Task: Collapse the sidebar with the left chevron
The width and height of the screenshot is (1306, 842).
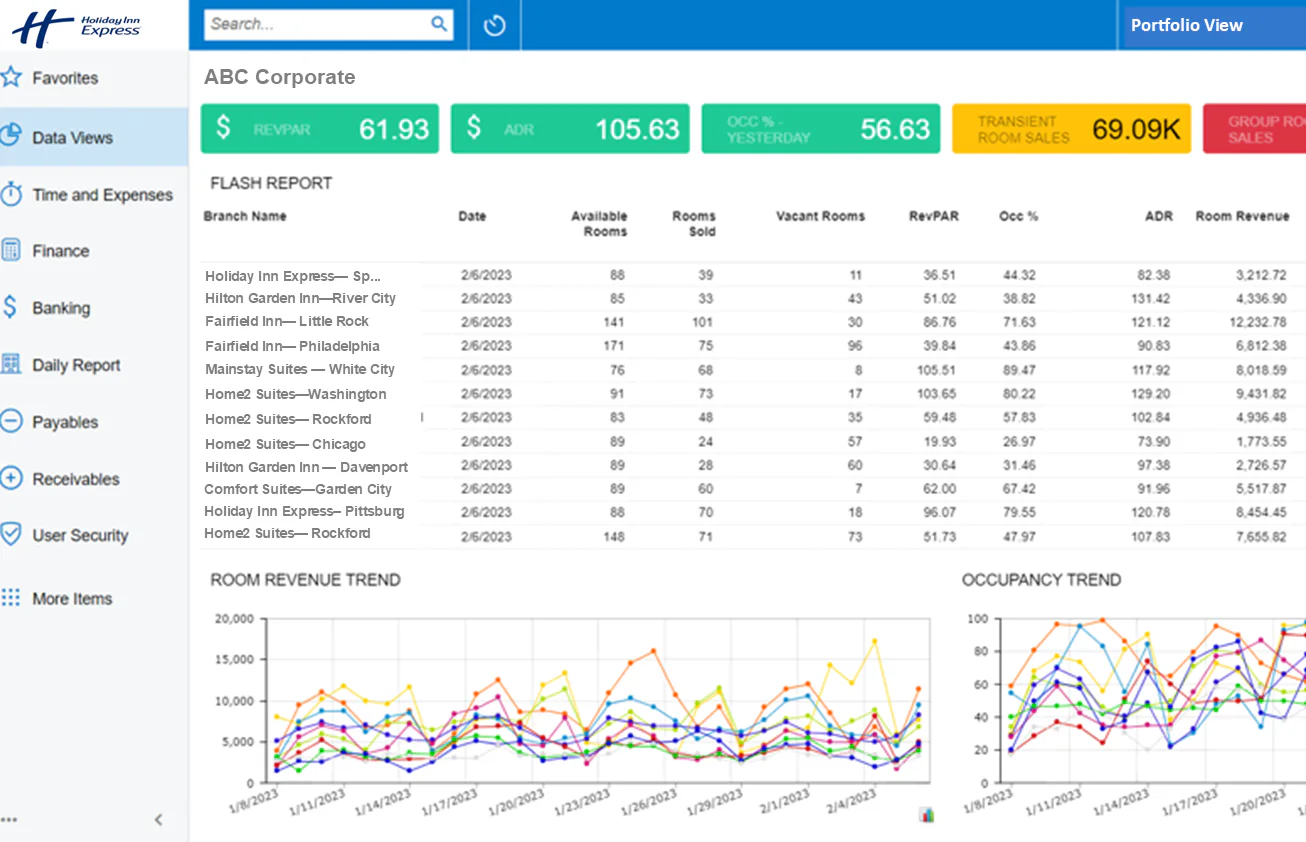Action: pos(158,820)
